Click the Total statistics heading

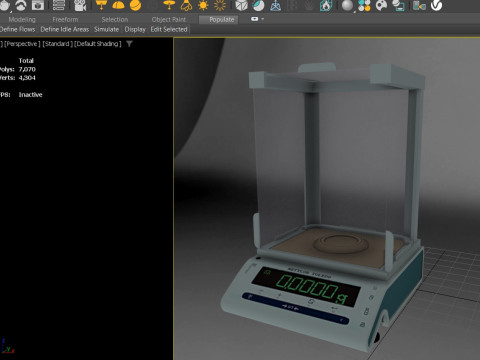pos(26,61)
